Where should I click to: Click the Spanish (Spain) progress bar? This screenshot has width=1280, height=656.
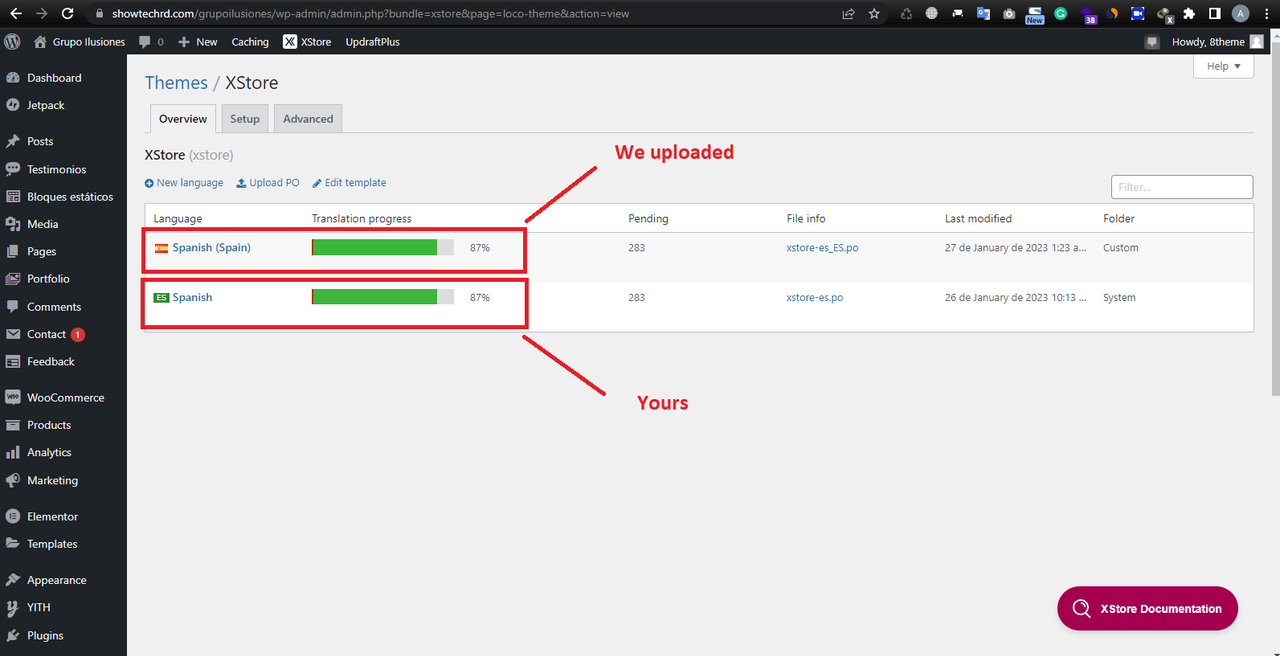[383, 247]
